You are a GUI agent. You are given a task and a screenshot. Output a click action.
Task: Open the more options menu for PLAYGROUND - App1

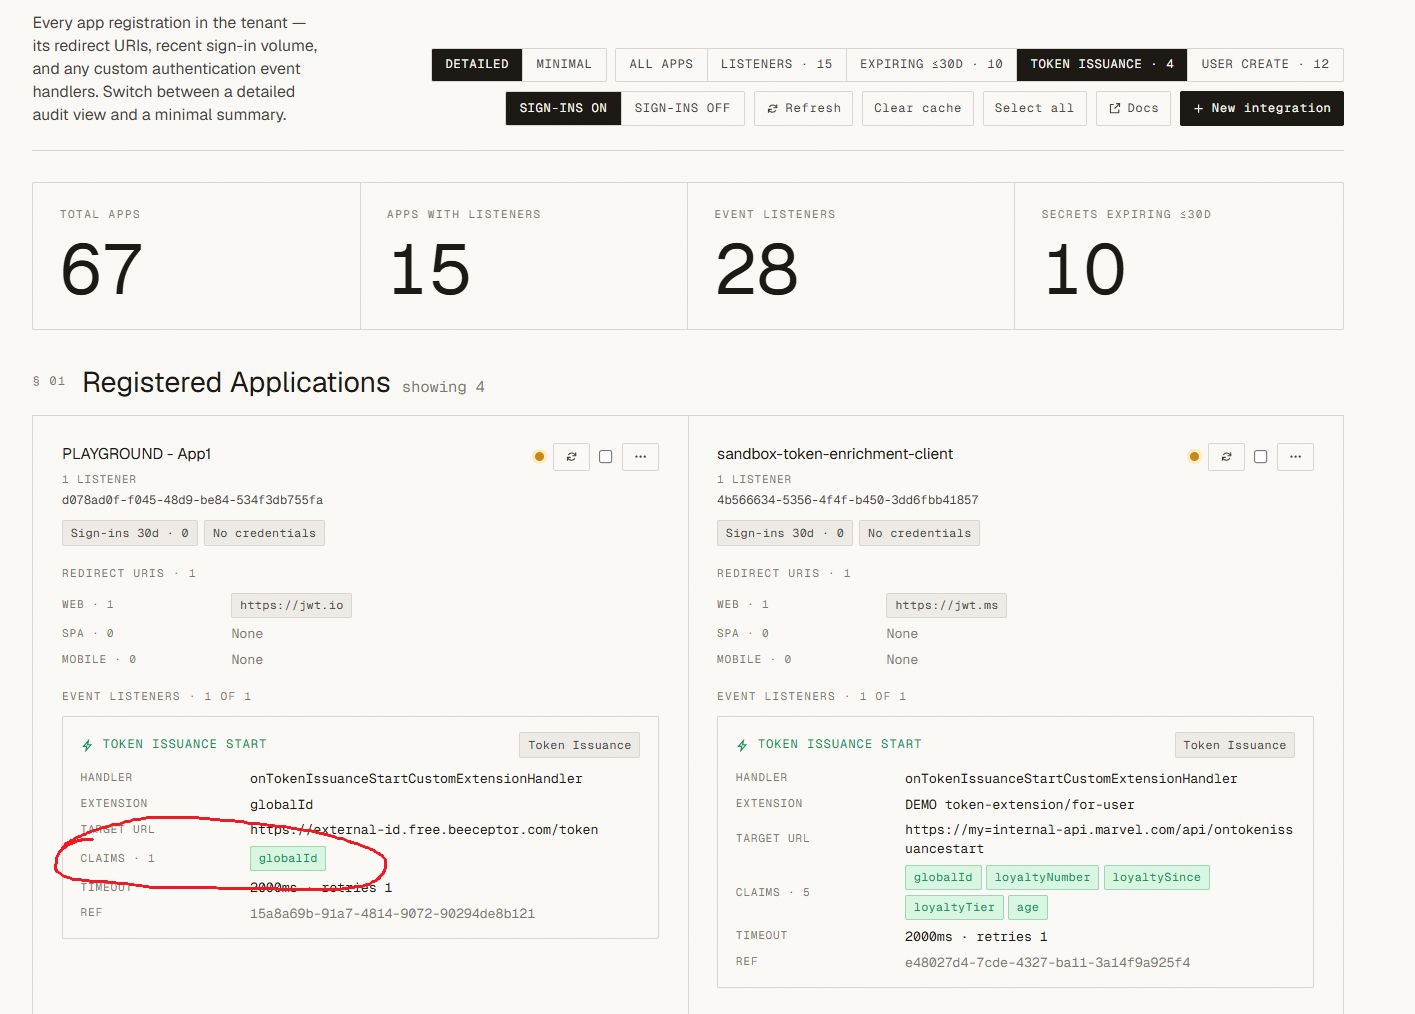click(640, 457)
